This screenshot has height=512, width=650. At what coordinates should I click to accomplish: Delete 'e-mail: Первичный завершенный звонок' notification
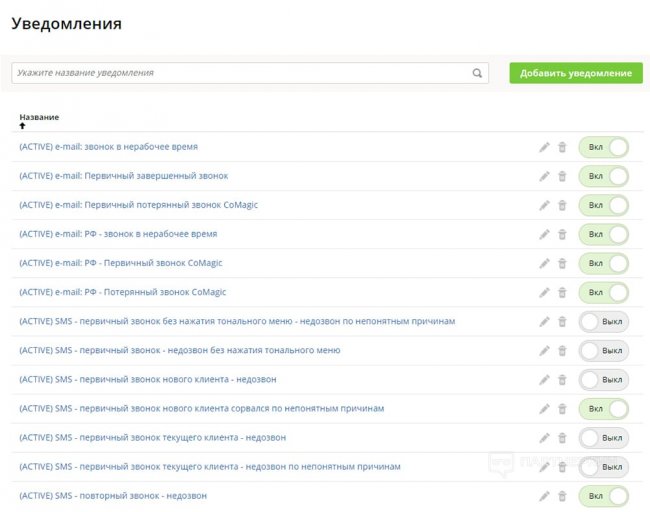click(562, 176)
